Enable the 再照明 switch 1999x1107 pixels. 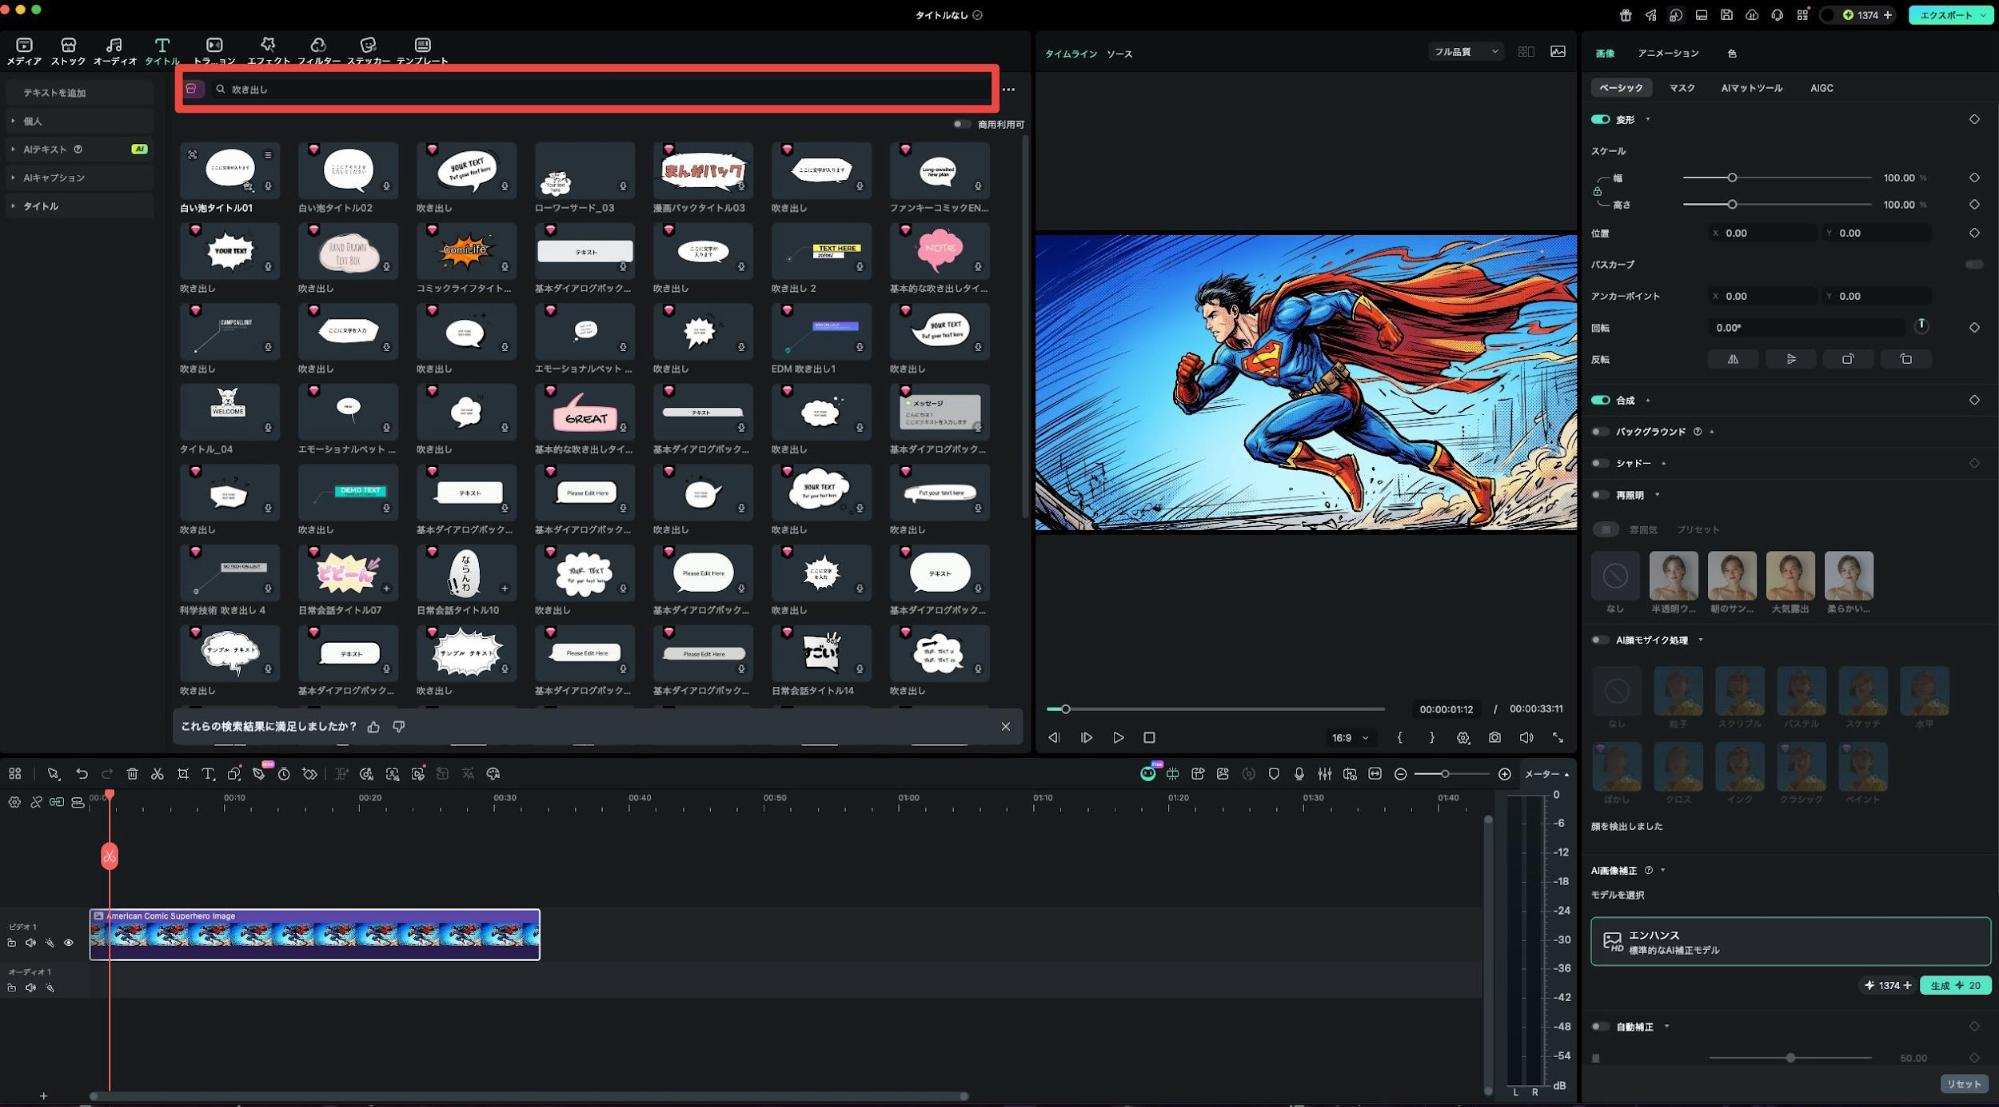(x=1600, y=495)
